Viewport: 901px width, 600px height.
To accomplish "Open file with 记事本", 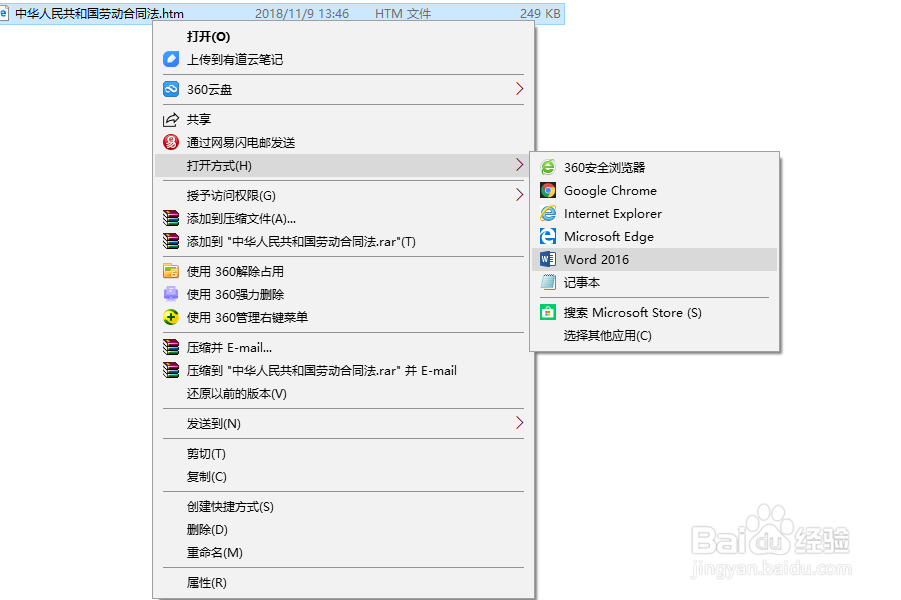I will [581, 282].
